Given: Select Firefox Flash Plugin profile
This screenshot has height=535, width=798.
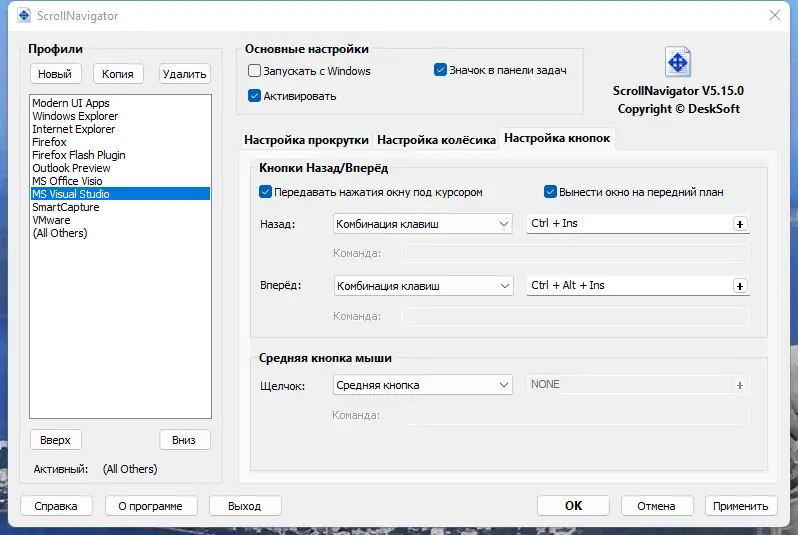Looking at the screenshot, I should (x=120, y=155).
